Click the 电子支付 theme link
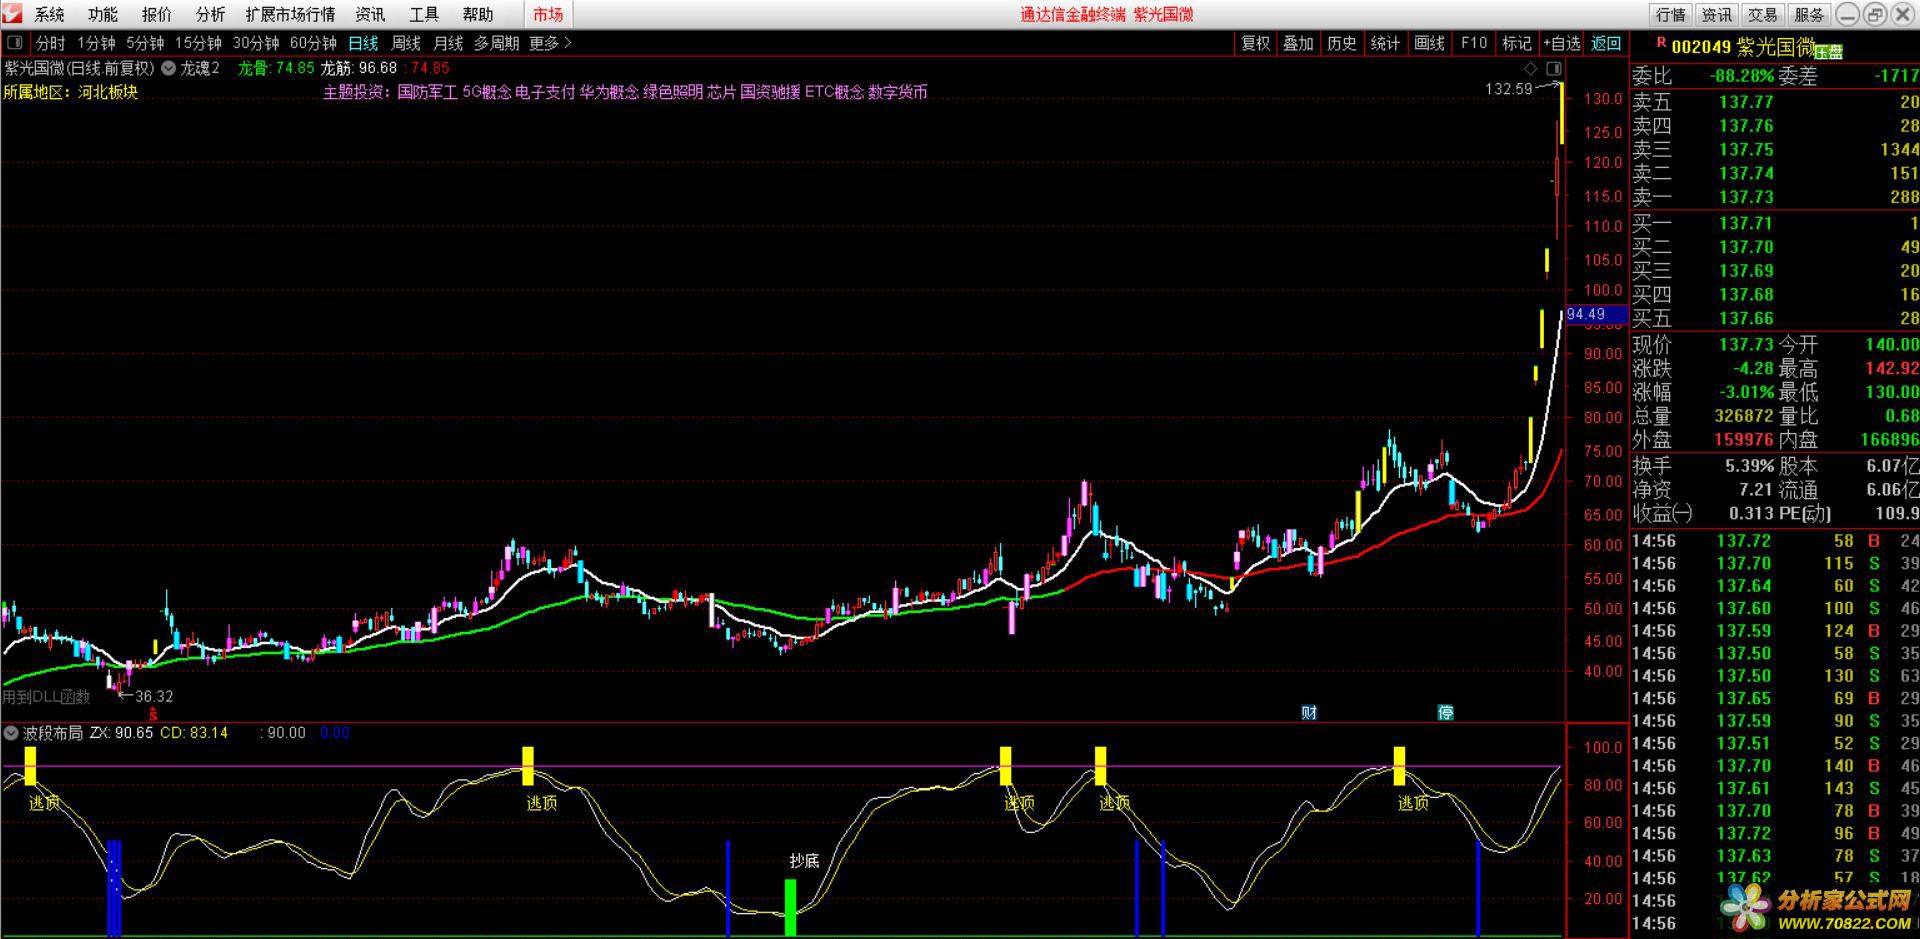 pyautogui.click(x=545, y=92)
